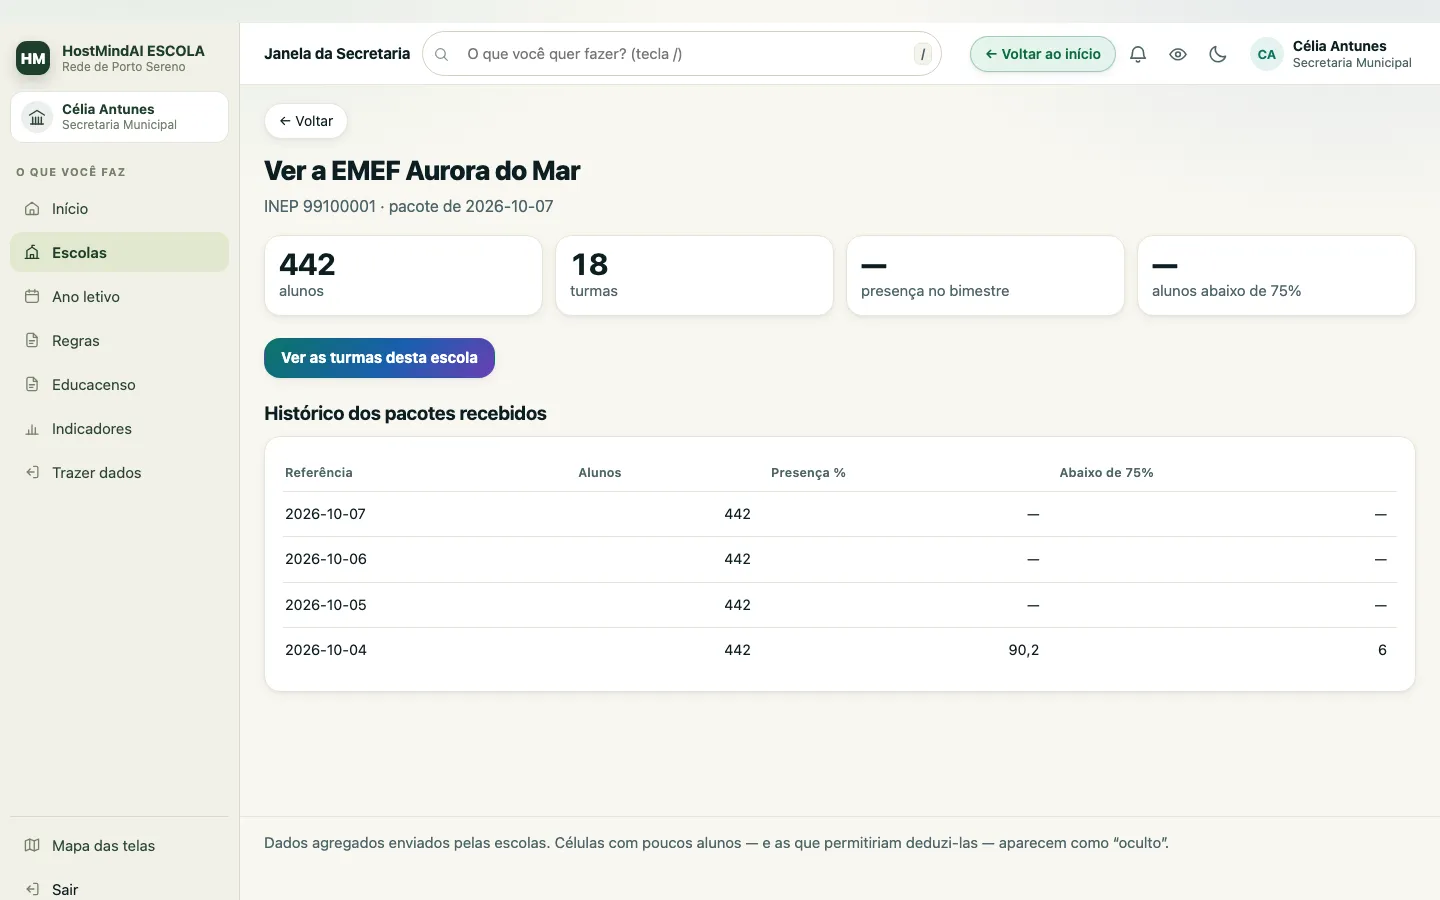The width and height of the screenshot is (1440, 900).
Task: Click the Educacenso file icon
Action: pos(32,385)
